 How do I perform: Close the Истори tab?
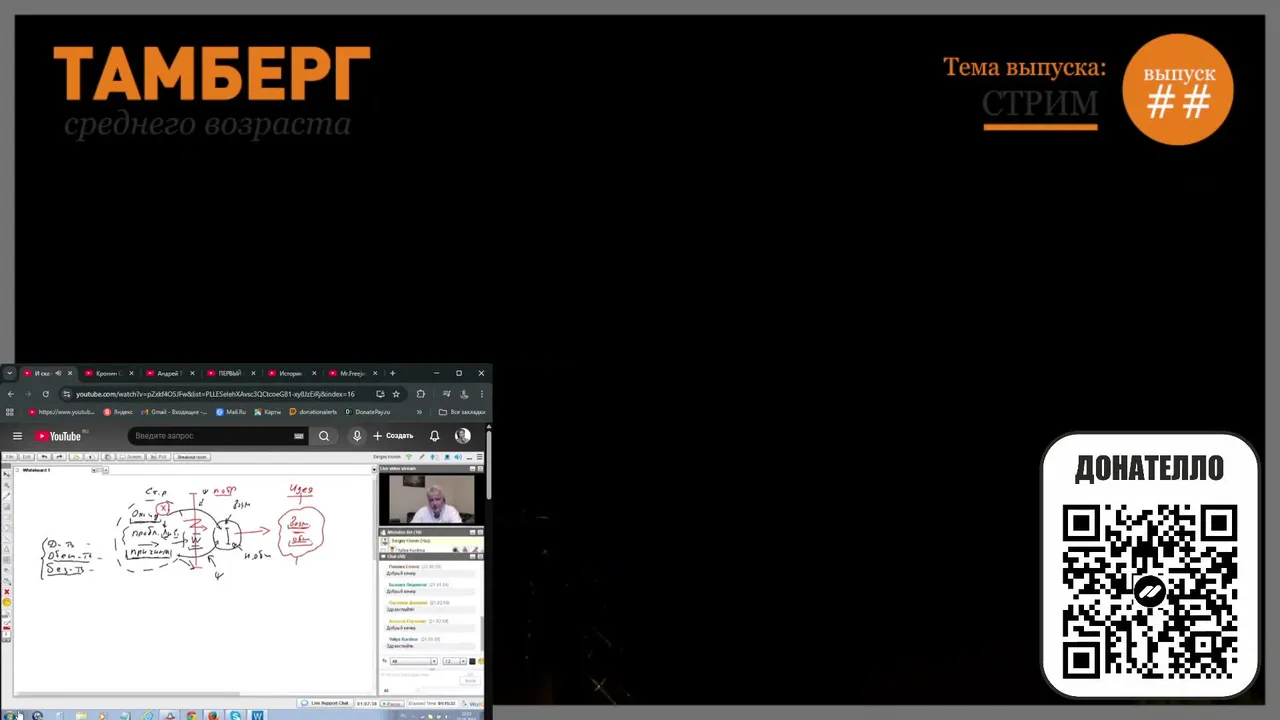pyautogui.click(x=314, y=373)
